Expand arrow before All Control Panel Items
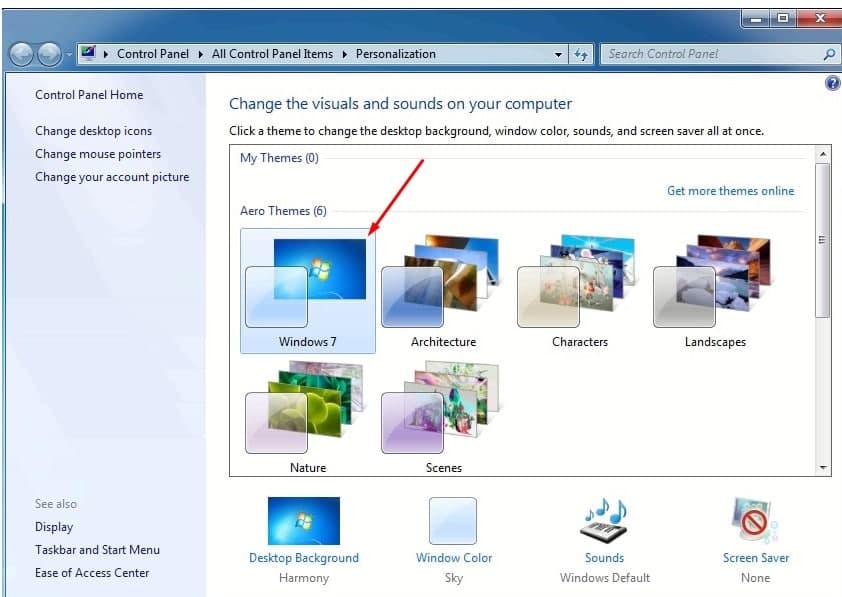This screenshot has width=842, height=597. point(201,54)
